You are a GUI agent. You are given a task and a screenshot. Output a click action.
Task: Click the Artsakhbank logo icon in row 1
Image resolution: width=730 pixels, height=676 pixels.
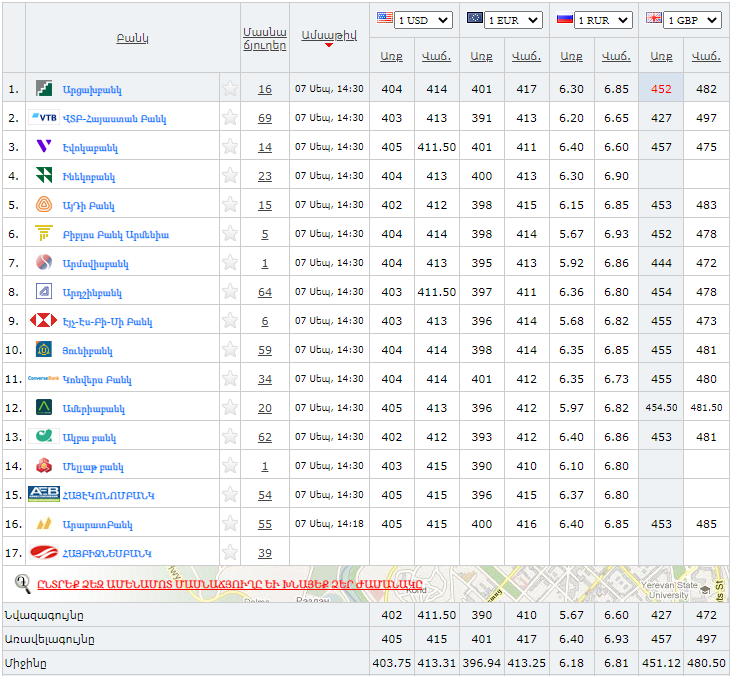pos(44,88)
